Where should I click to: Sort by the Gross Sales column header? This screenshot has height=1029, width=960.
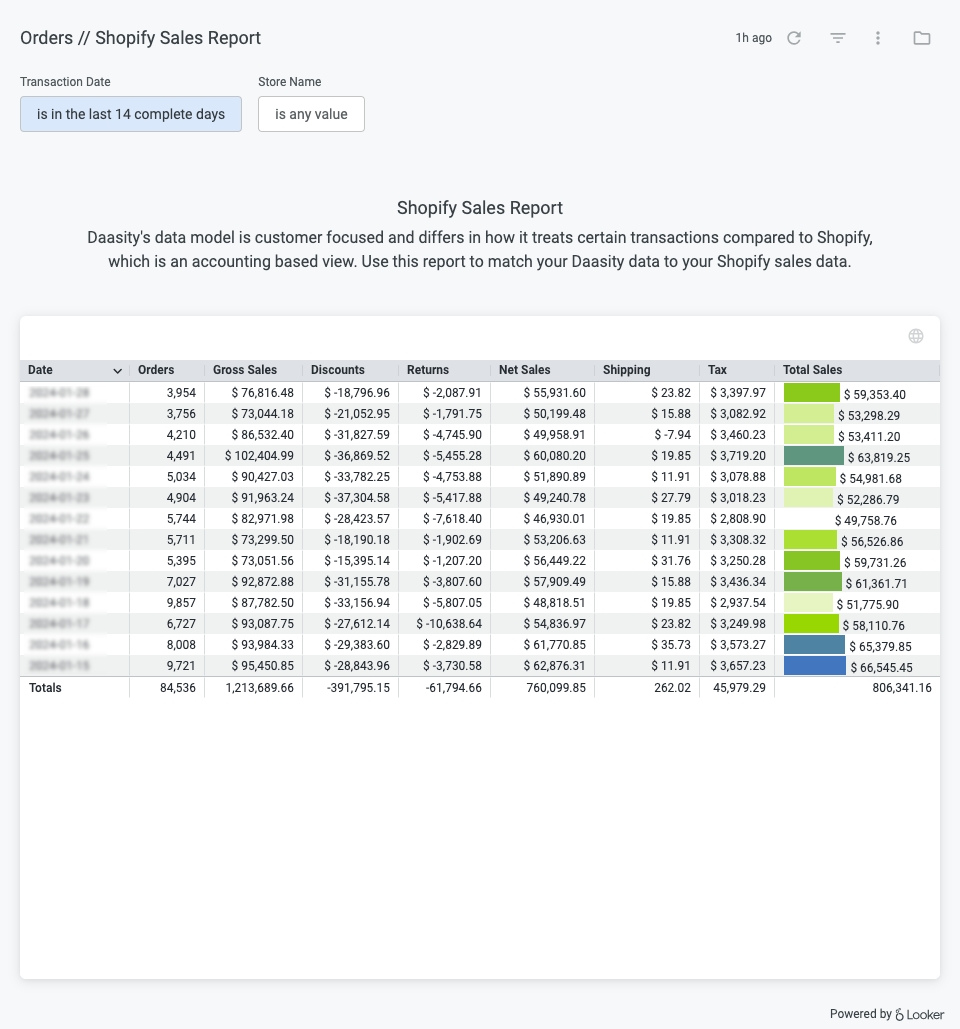(245, 370)
